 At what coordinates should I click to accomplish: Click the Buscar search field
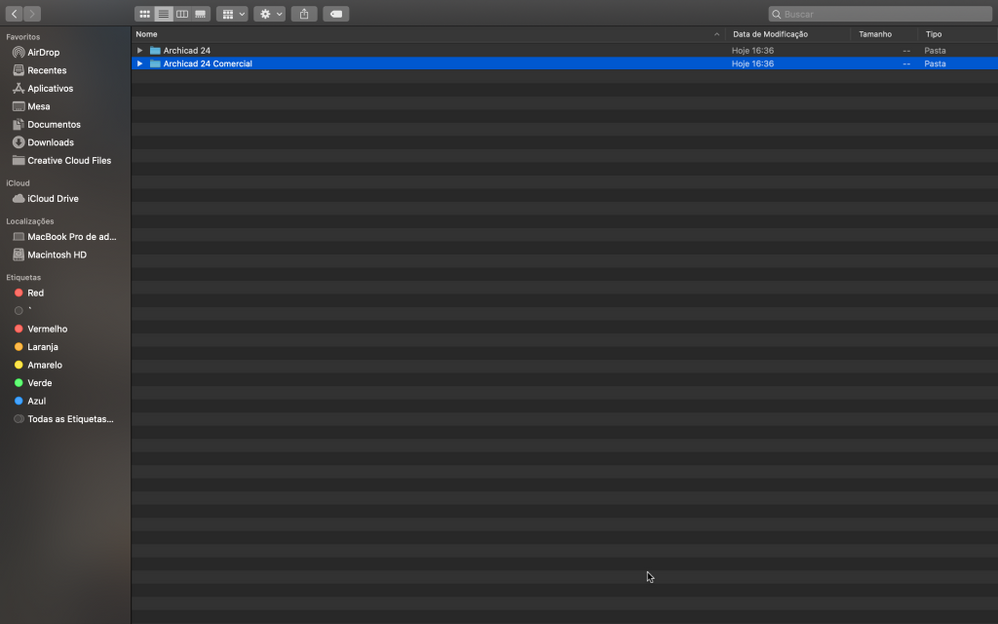[x=880, y=14]
